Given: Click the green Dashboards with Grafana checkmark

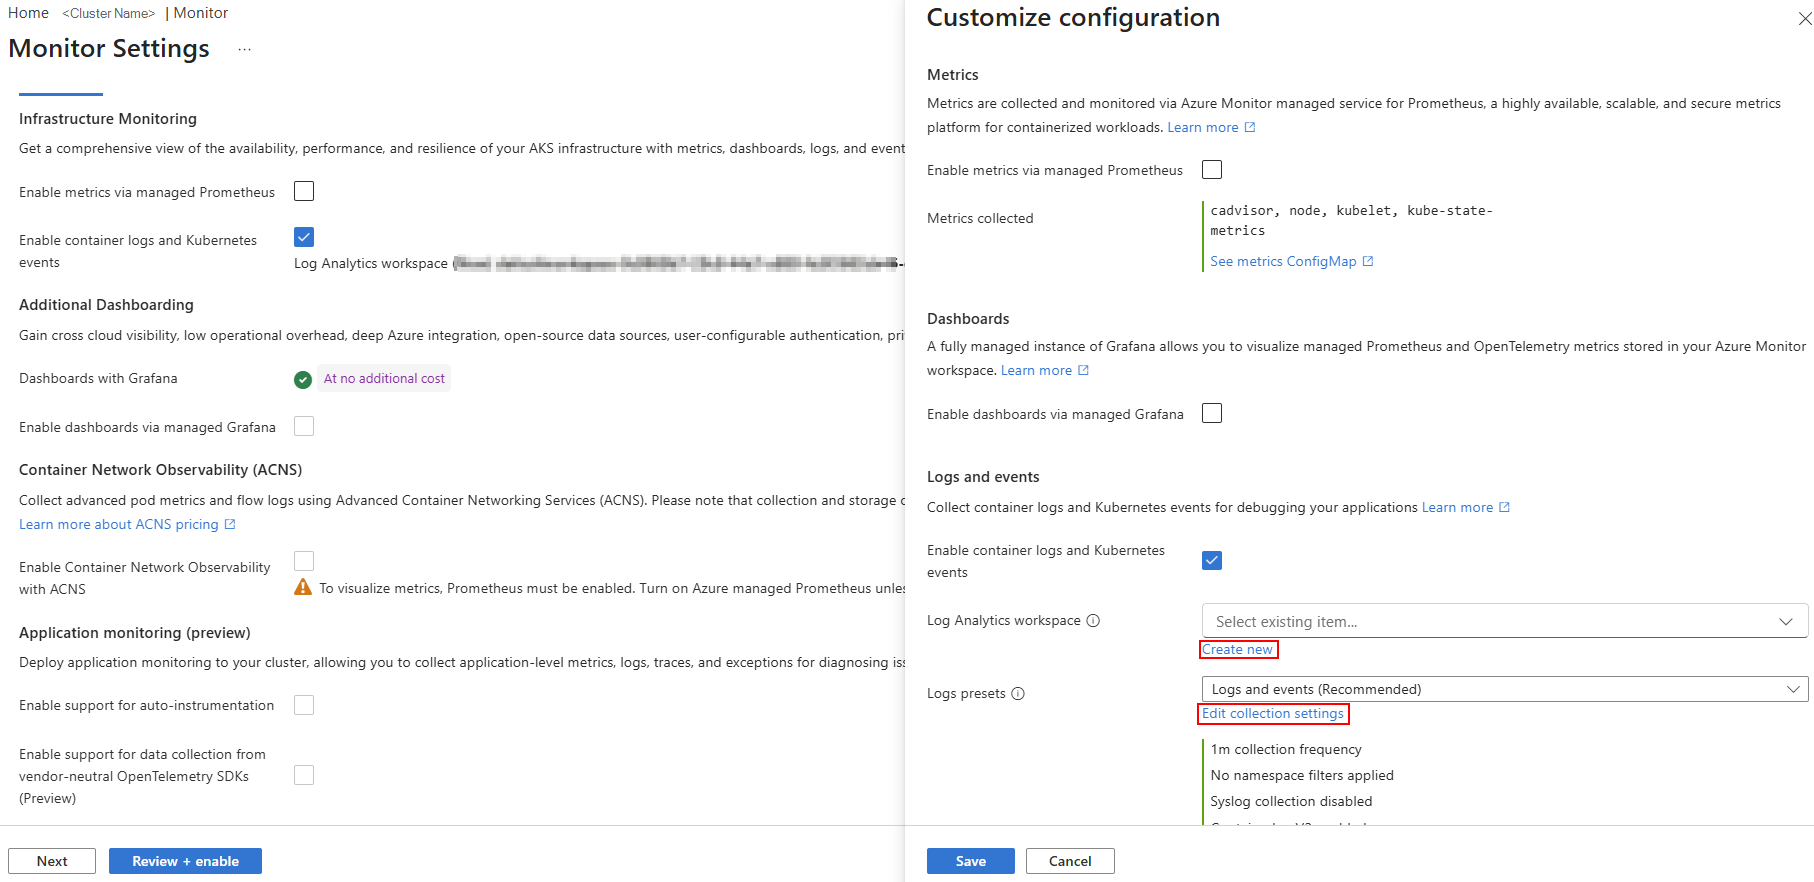Looking at the screenshot, I should click(303, 379).
